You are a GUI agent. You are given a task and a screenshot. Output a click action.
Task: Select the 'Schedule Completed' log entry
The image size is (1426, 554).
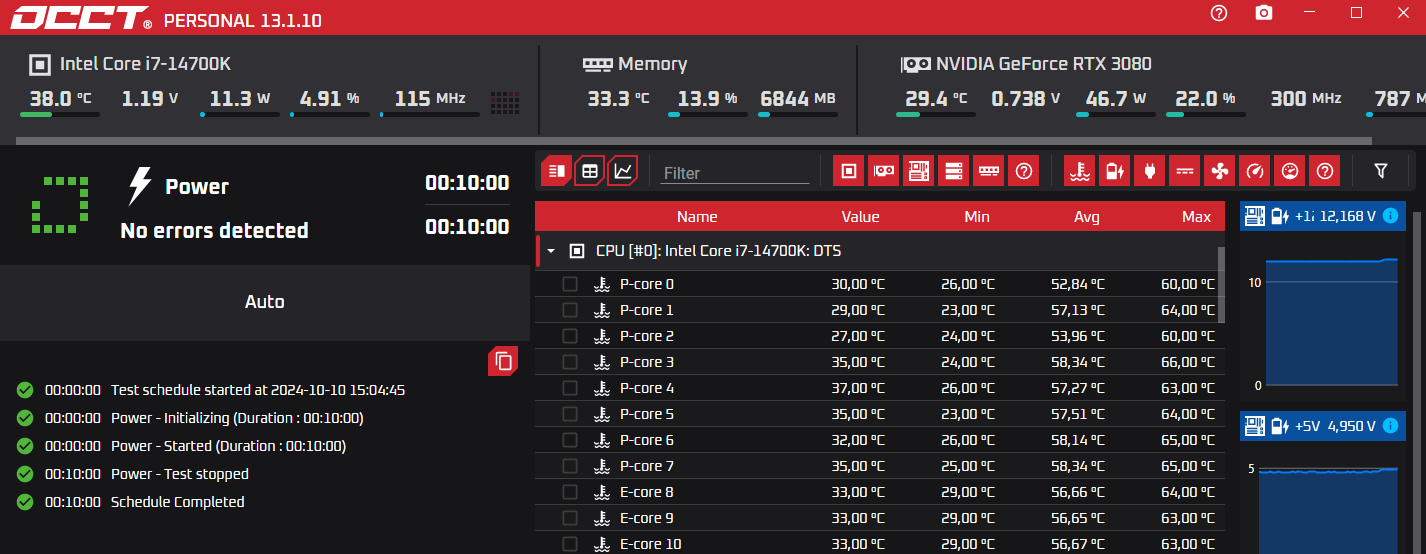click(x=177, y=502)
